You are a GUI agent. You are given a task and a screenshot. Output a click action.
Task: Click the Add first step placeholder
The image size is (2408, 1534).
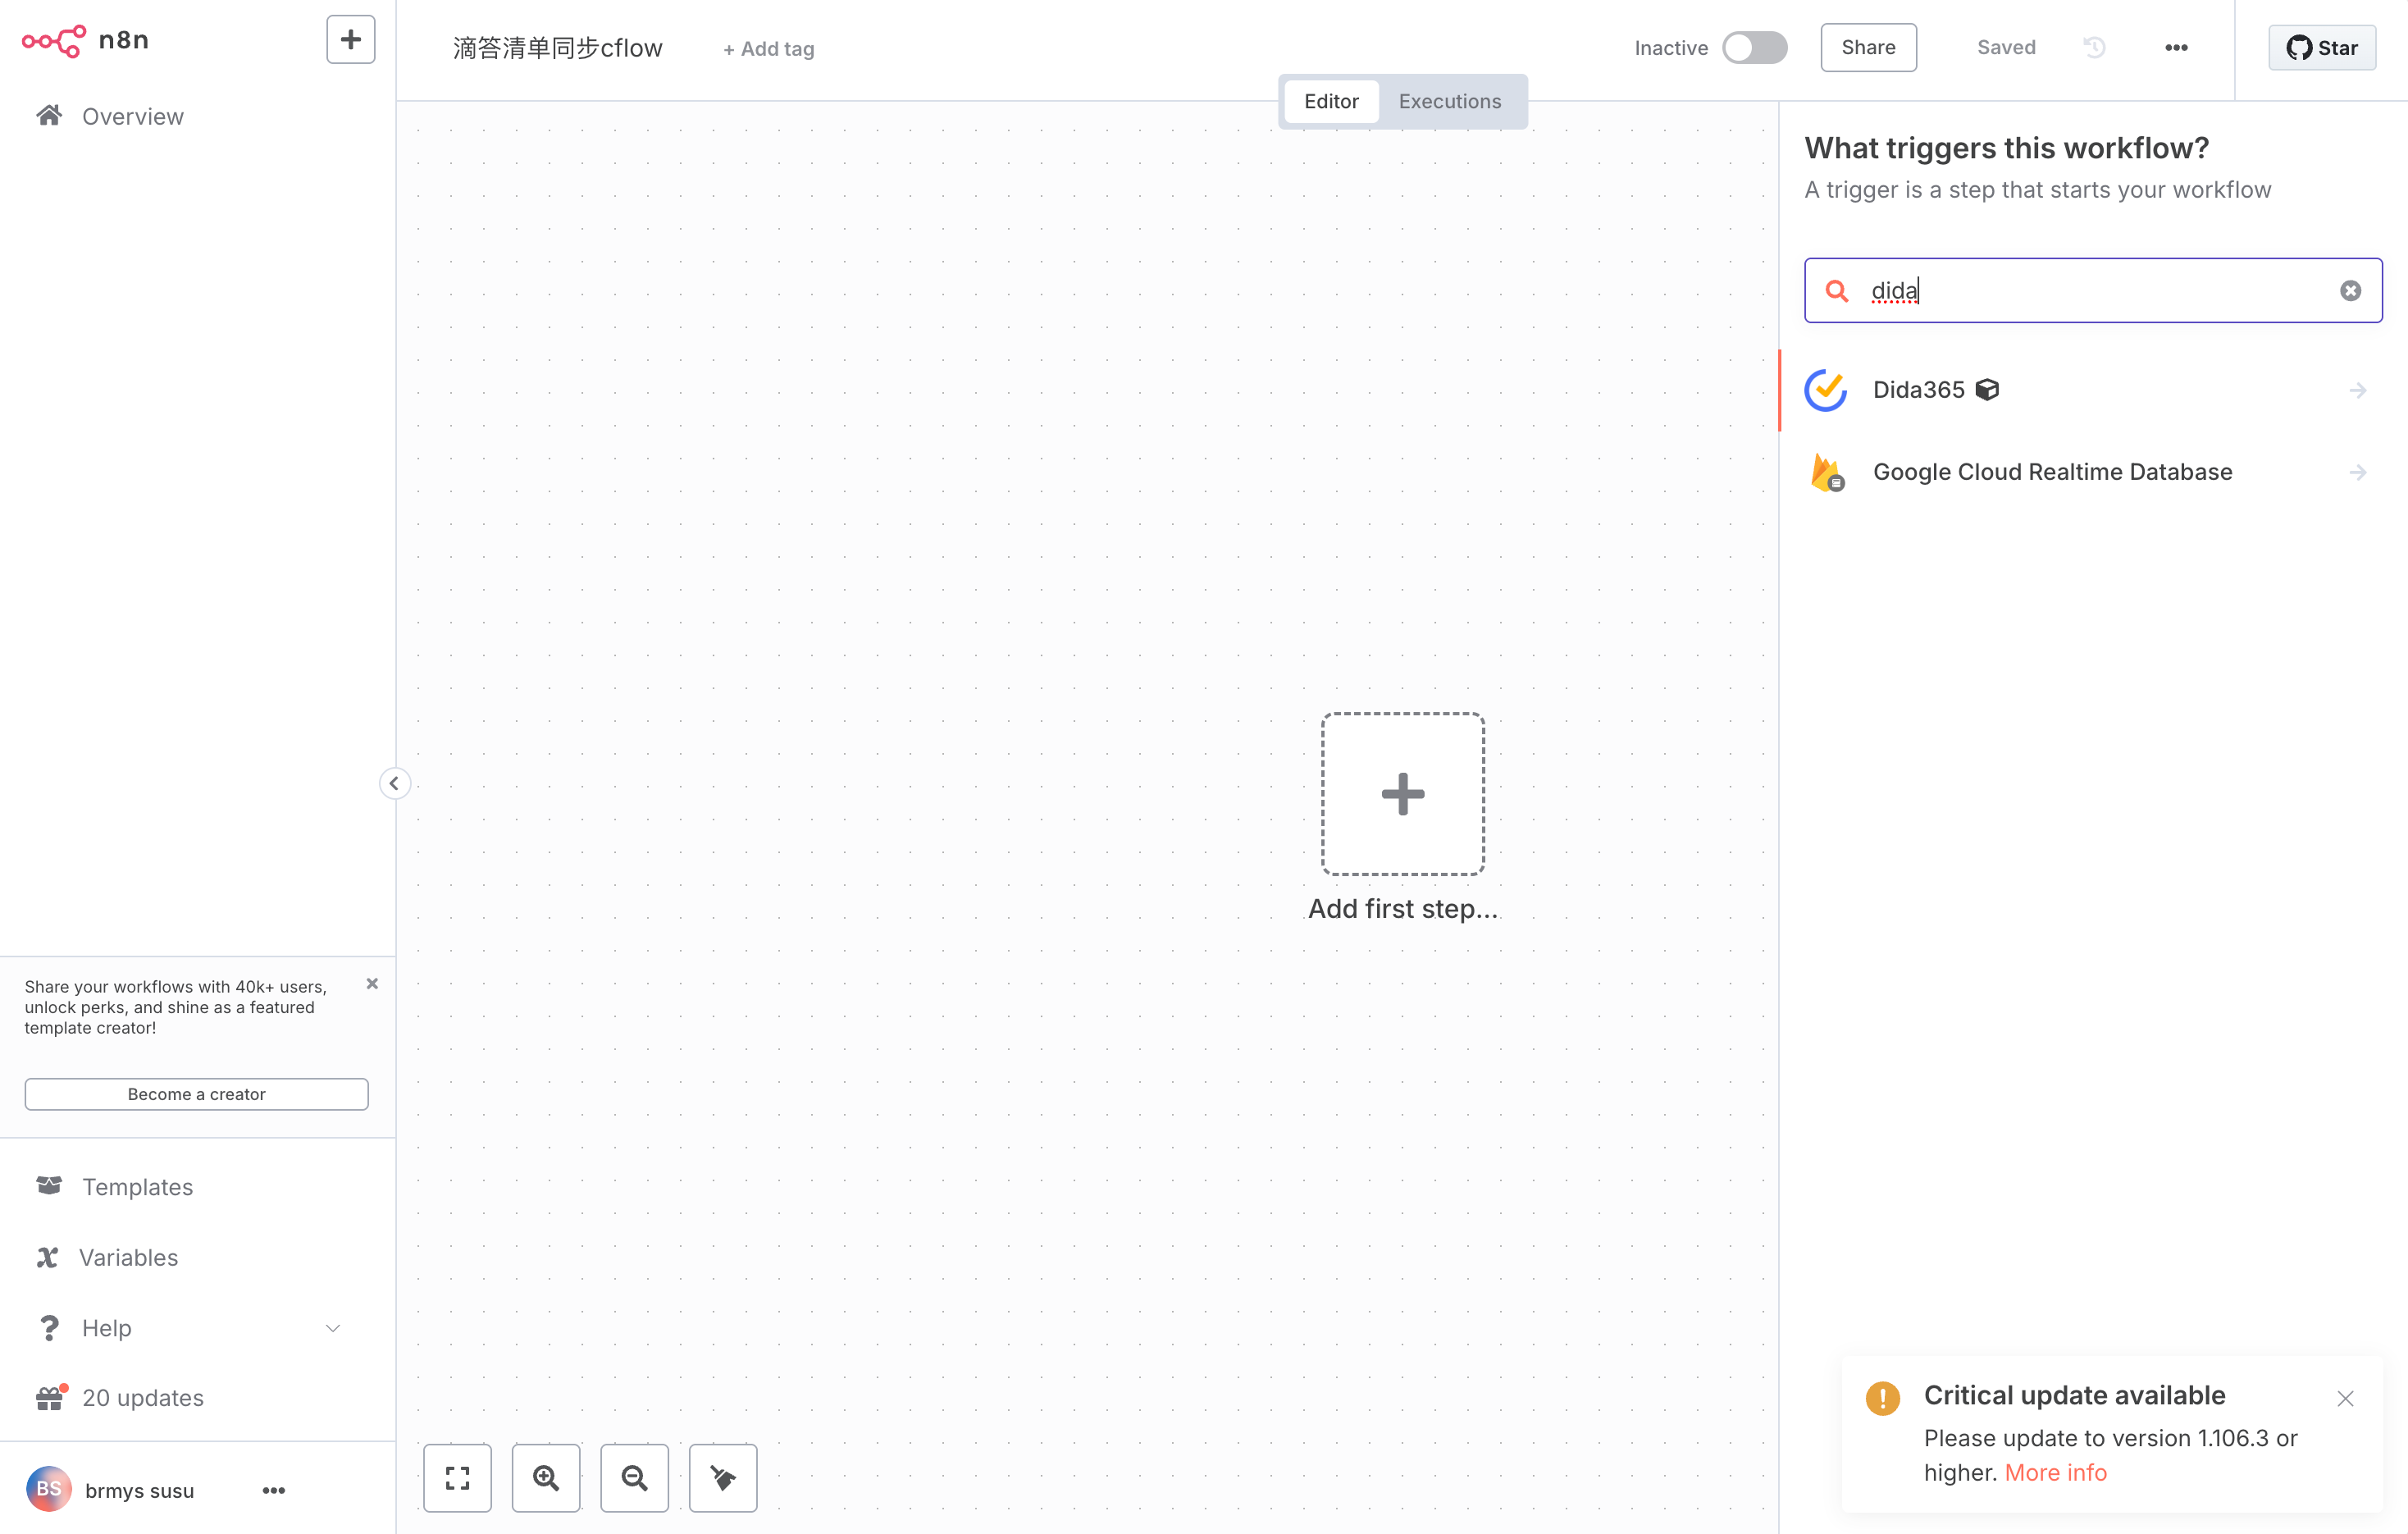(1402, 794)
